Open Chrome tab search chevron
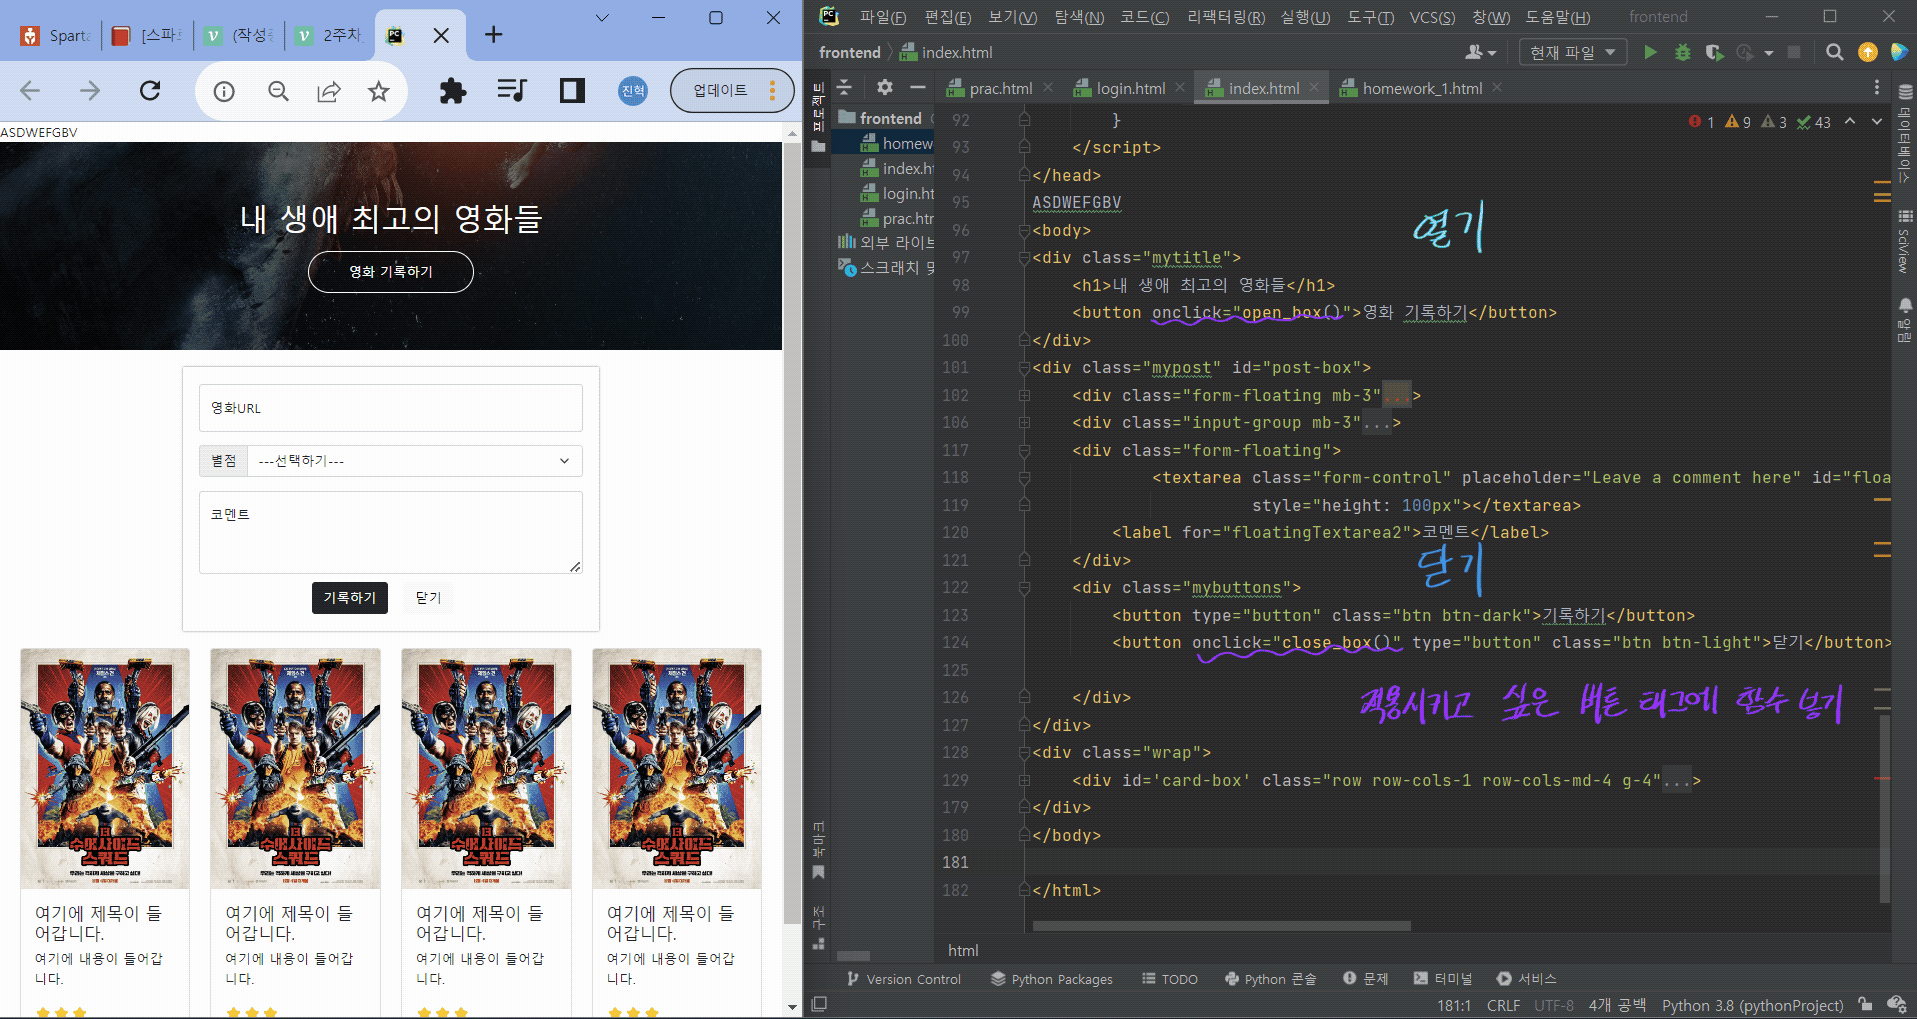Image resolution: width=1917 pixels, height=1019 pixels. pos(602,17)
